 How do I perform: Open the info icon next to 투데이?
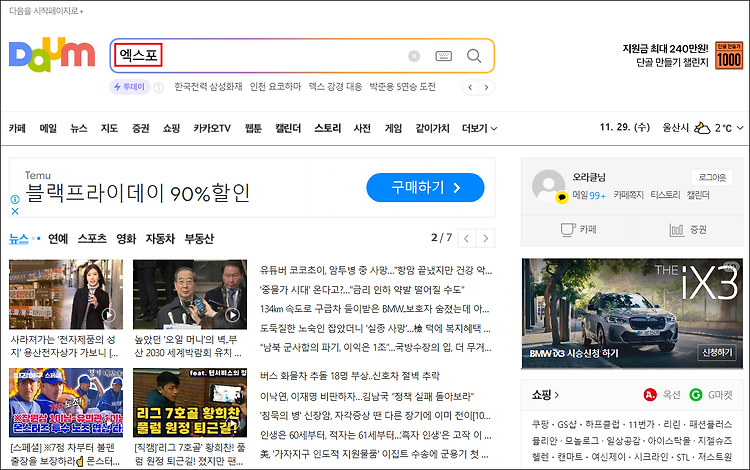[x=159, y=87]
